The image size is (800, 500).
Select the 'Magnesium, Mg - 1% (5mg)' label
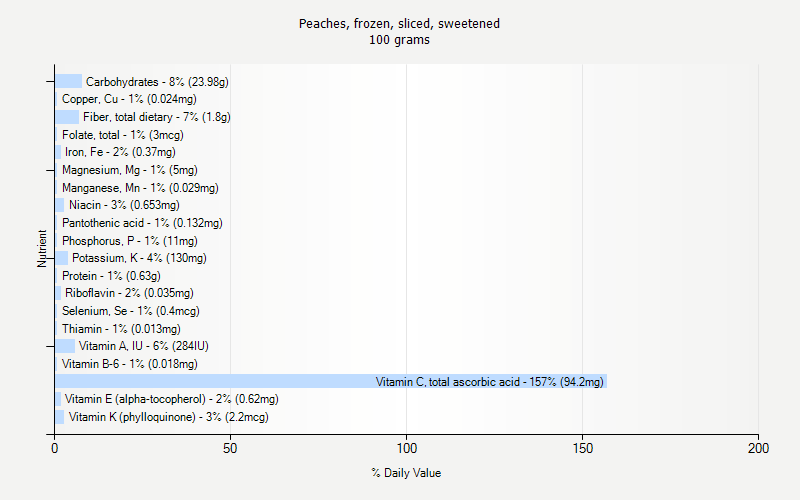130,170
